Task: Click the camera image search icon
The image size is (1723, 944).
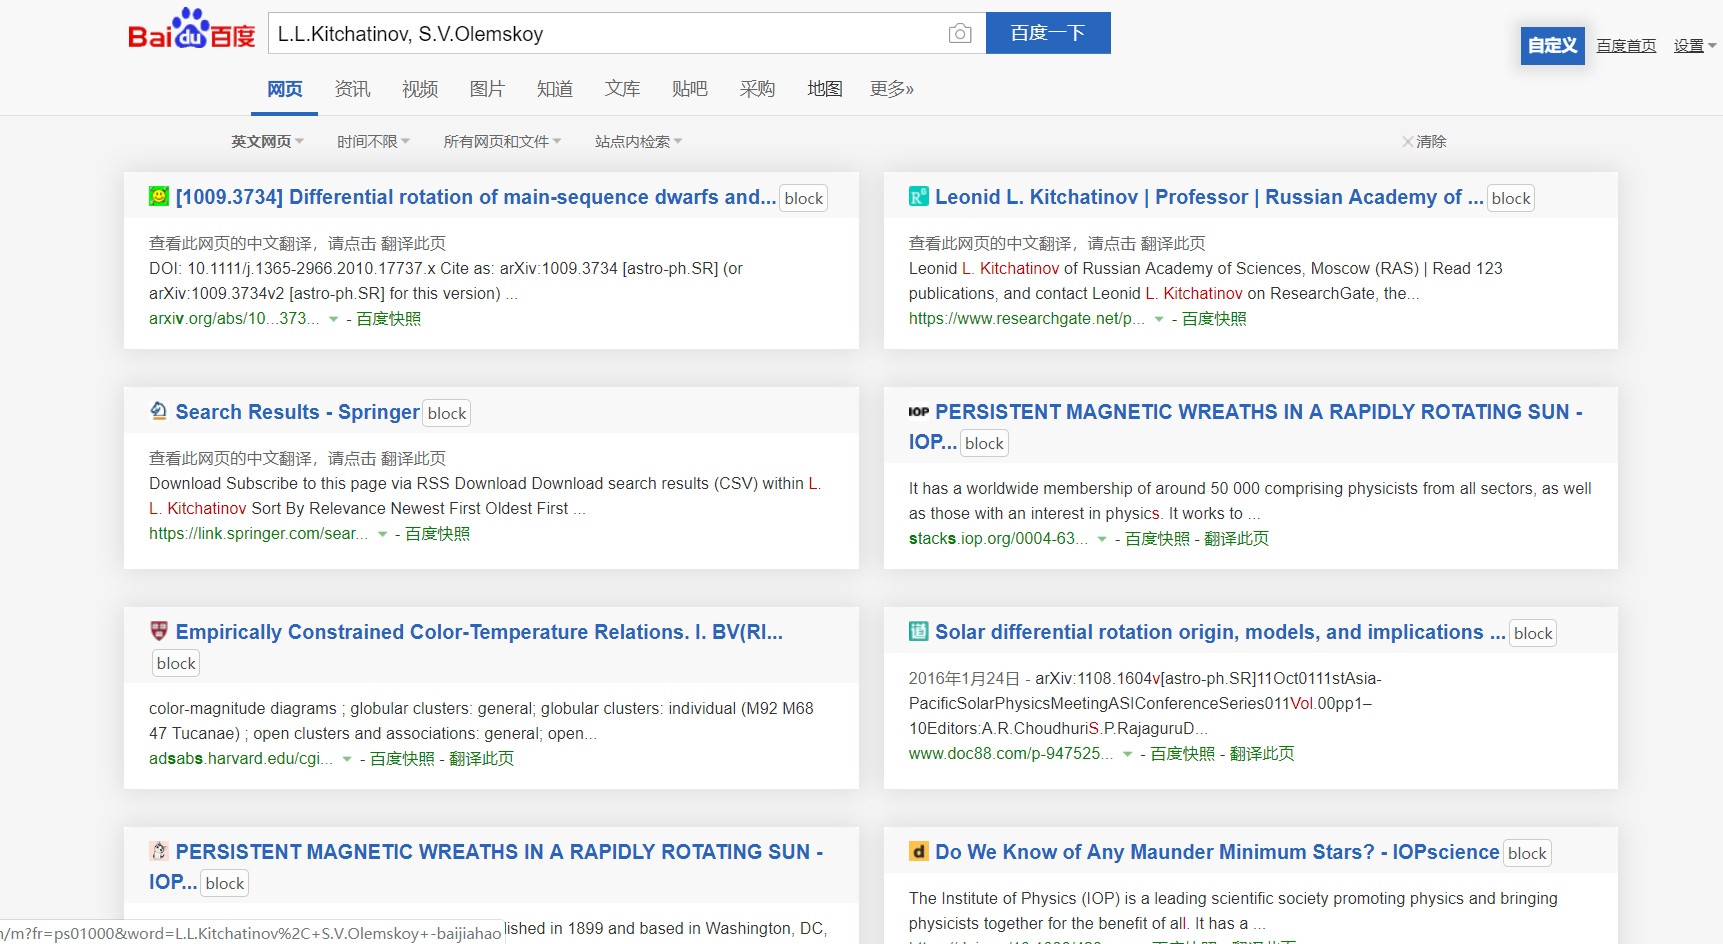Action: click(x=959, y=34)
